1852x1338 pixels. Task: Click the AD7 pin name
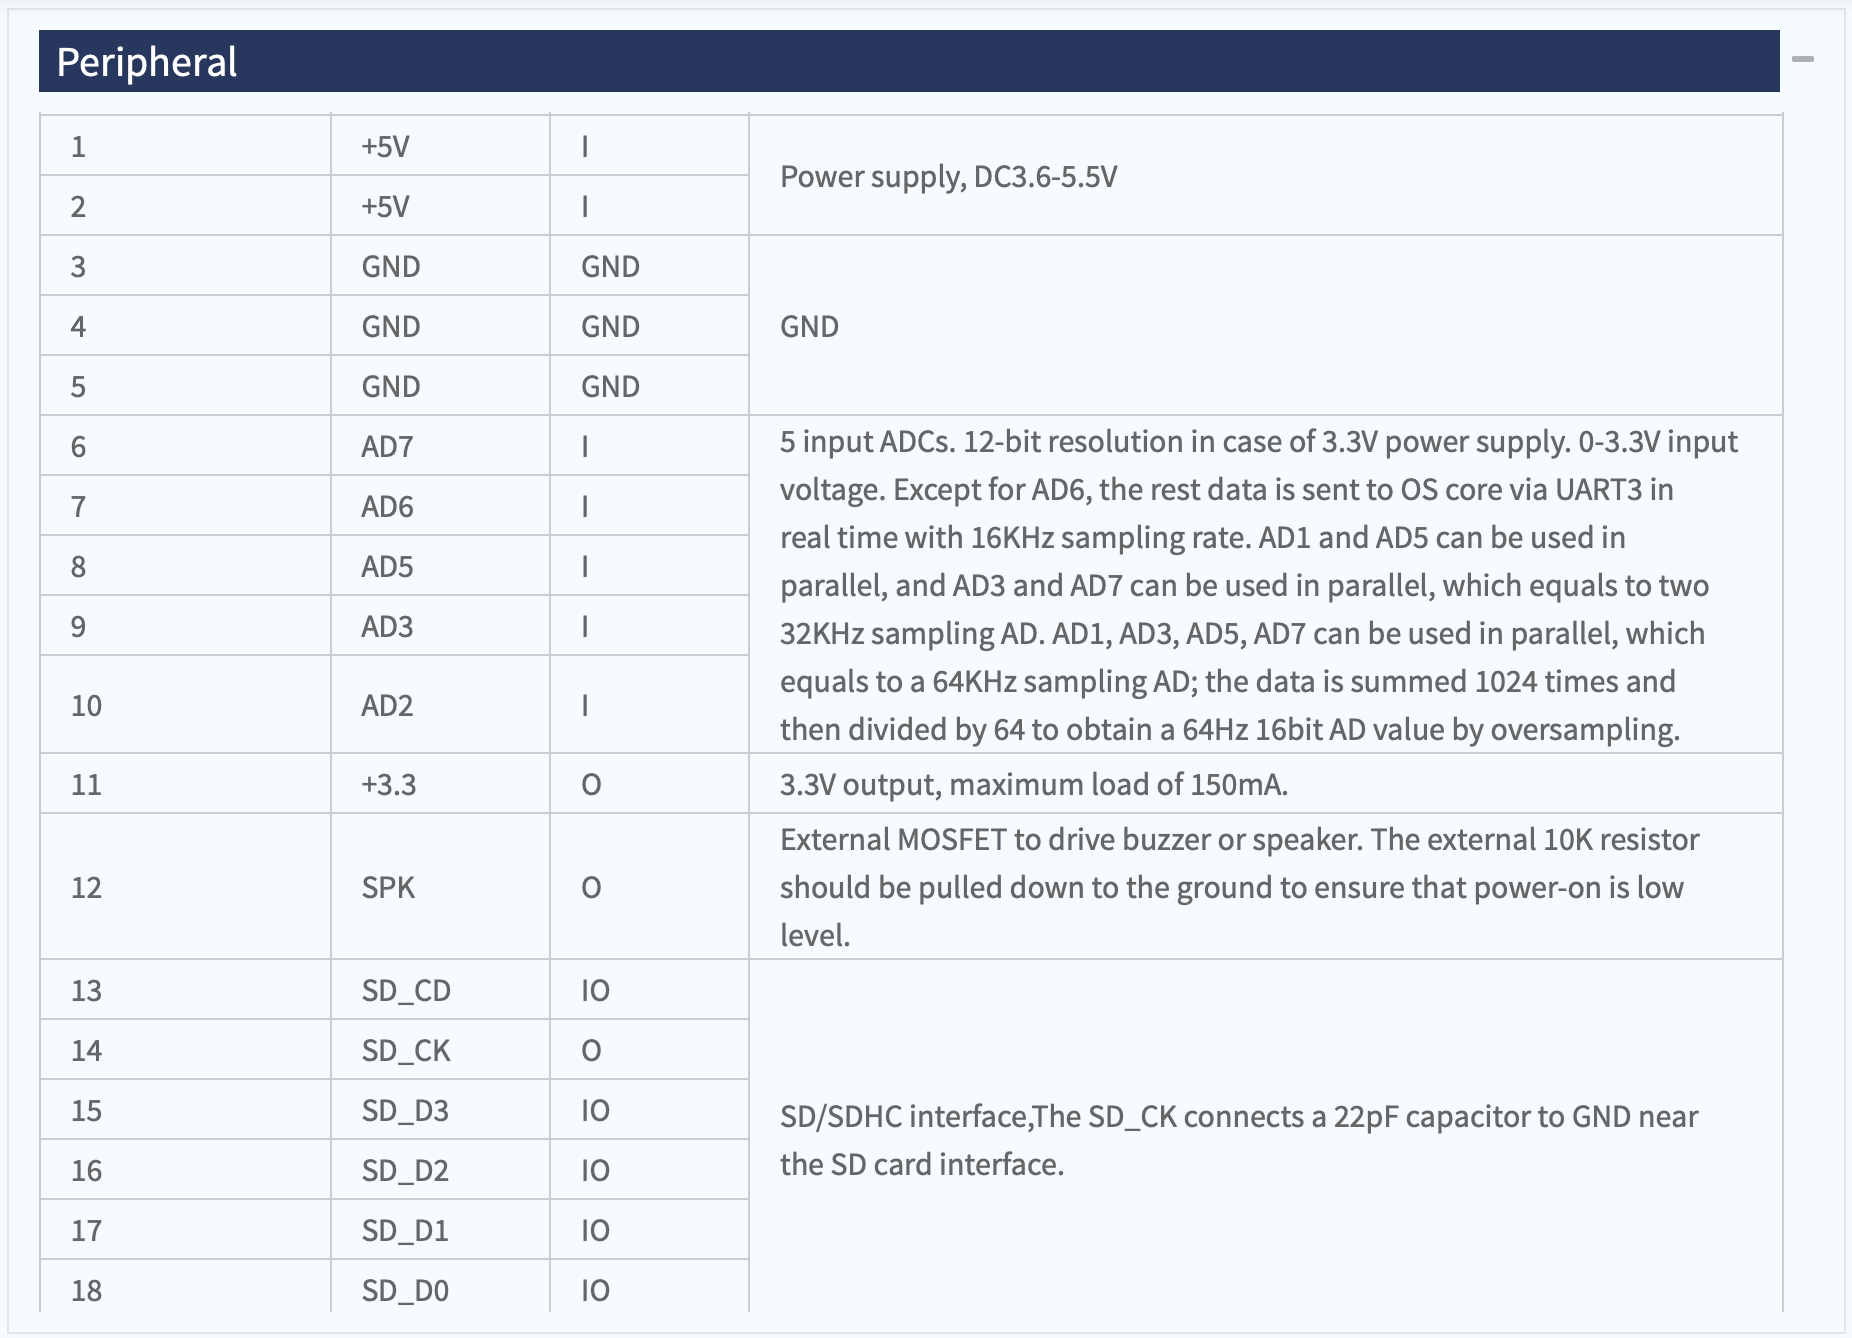pyautogui.click(x=387, y=446)
